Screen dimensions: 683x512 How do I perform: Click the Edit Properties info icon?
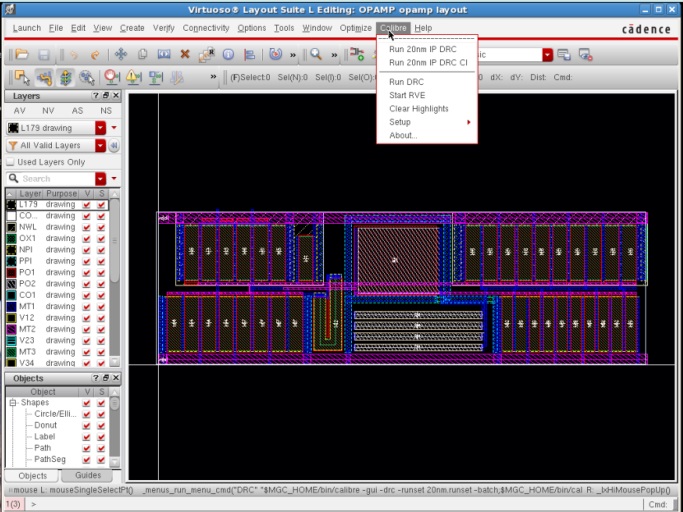228,54
